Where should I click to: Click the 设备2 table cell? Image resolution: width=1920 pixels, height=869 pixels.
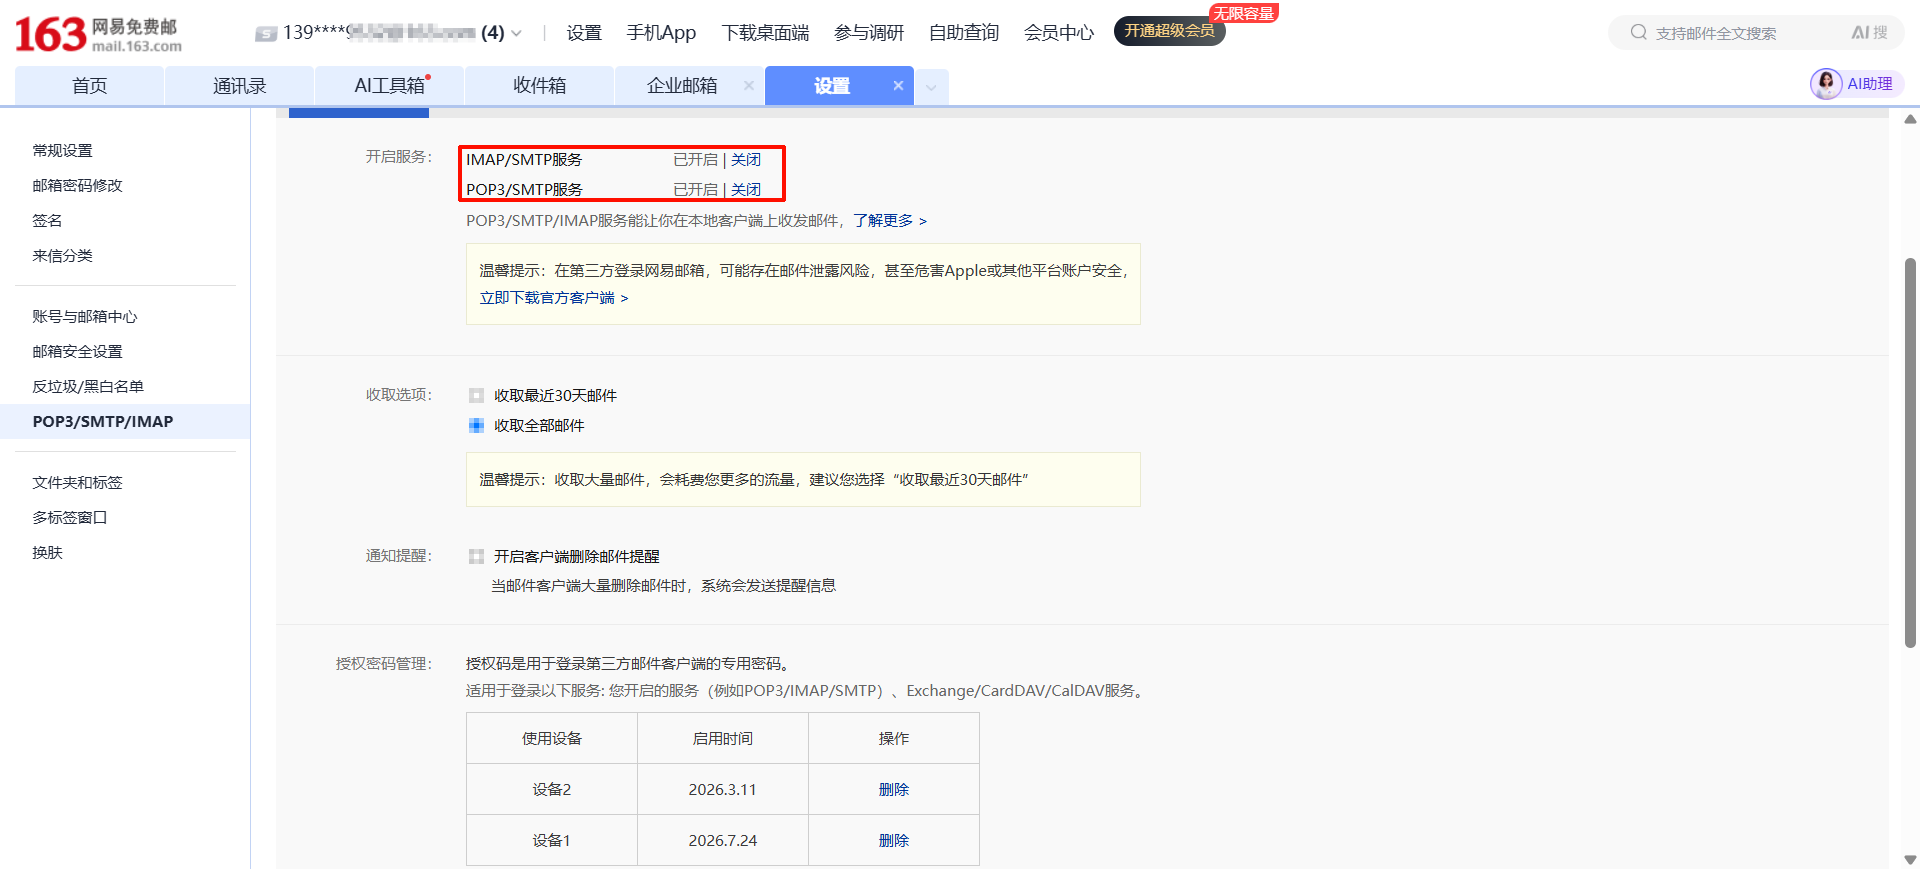(552, 789)
